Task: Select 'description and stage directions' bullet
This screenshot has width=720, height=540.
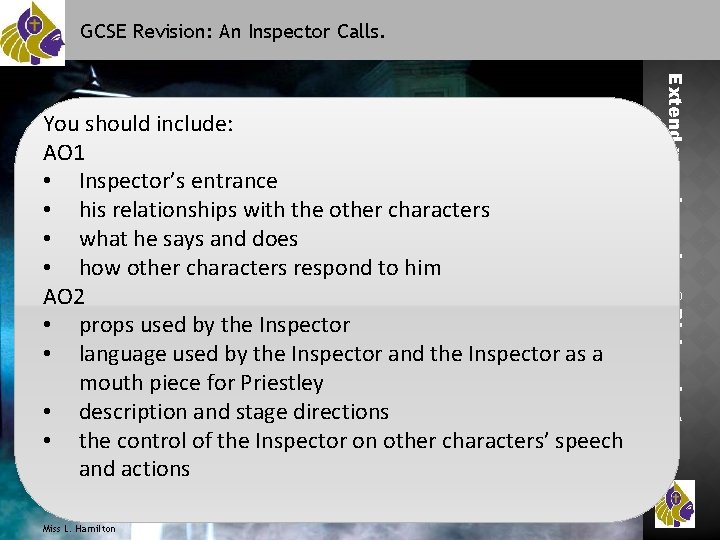Action: click(234, 411)
